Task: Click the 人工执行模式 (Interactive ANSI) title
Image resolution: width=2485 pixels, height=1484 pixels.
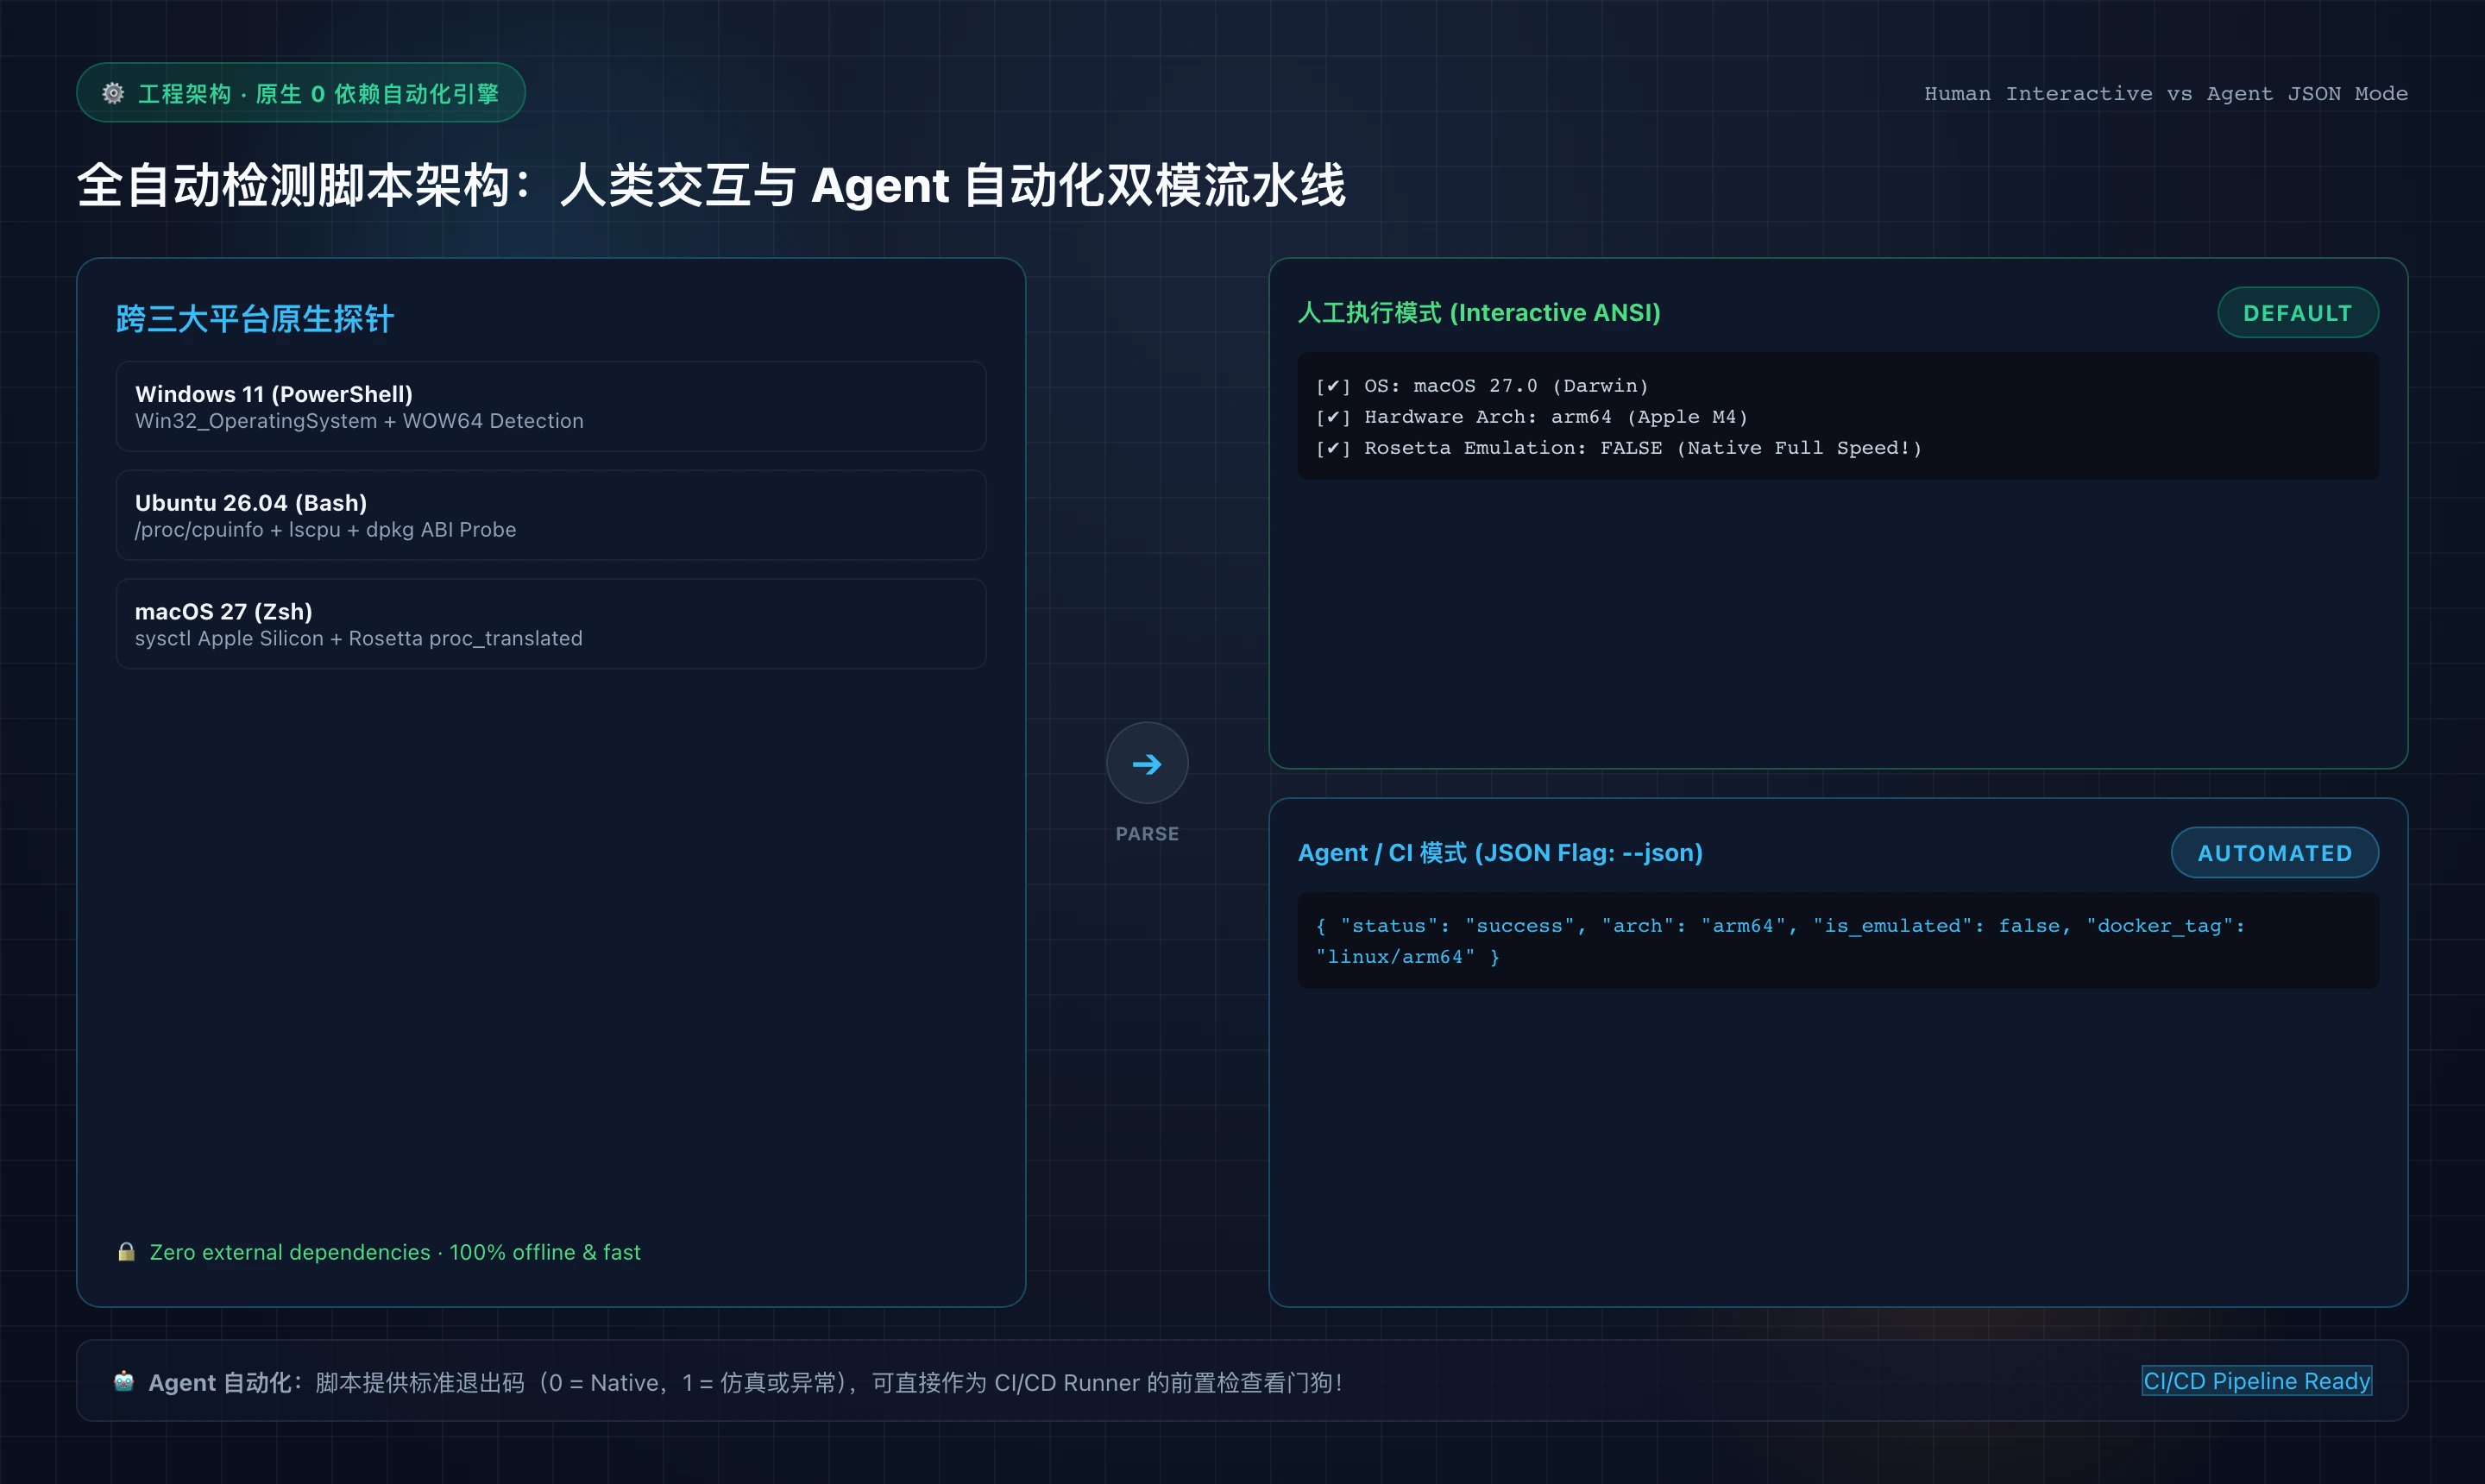Action: tap(1479, 313)
